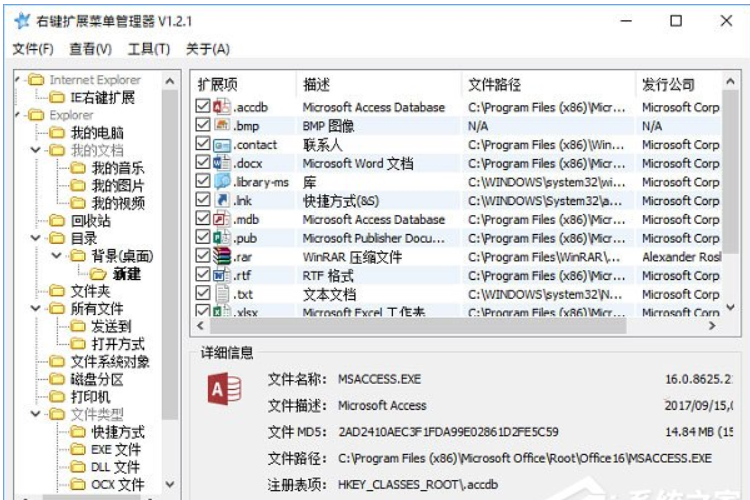Sort by the 发行公司 column header
750x500 pixels.
(679, 85)
